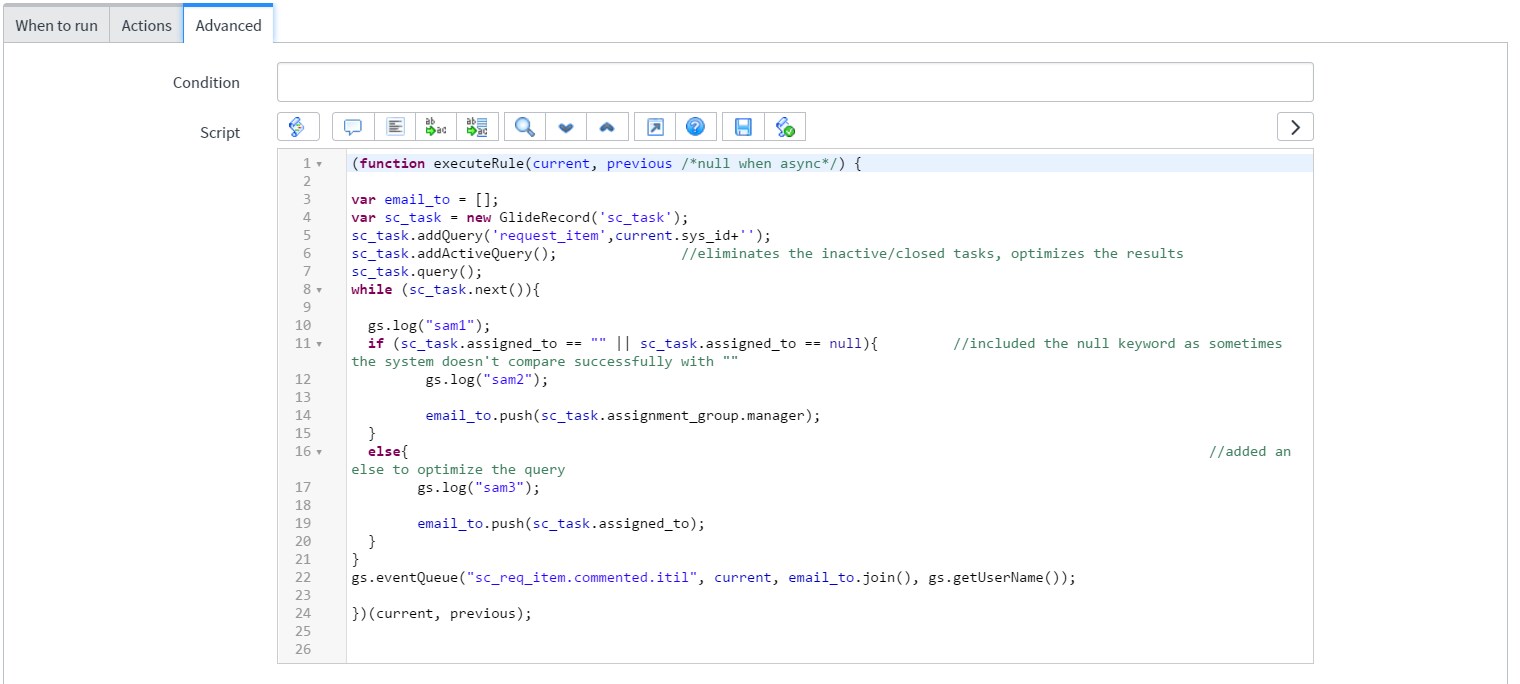Click the Find Previous up arrow
Viewport: 1520px width, 684px height.
pos(607,127)
